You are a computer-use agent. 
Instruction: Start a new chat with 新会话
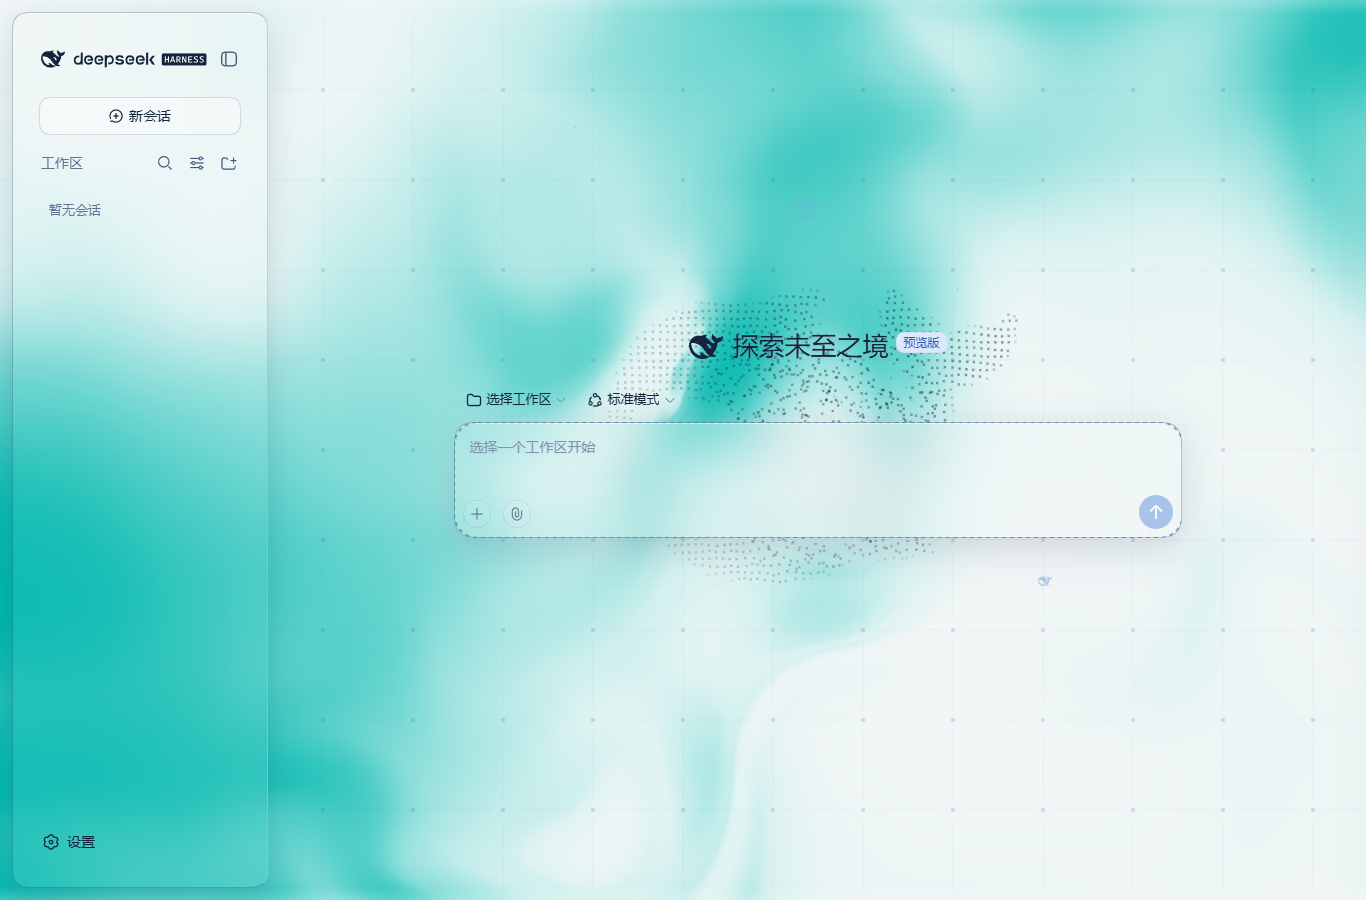coord(140,116)
